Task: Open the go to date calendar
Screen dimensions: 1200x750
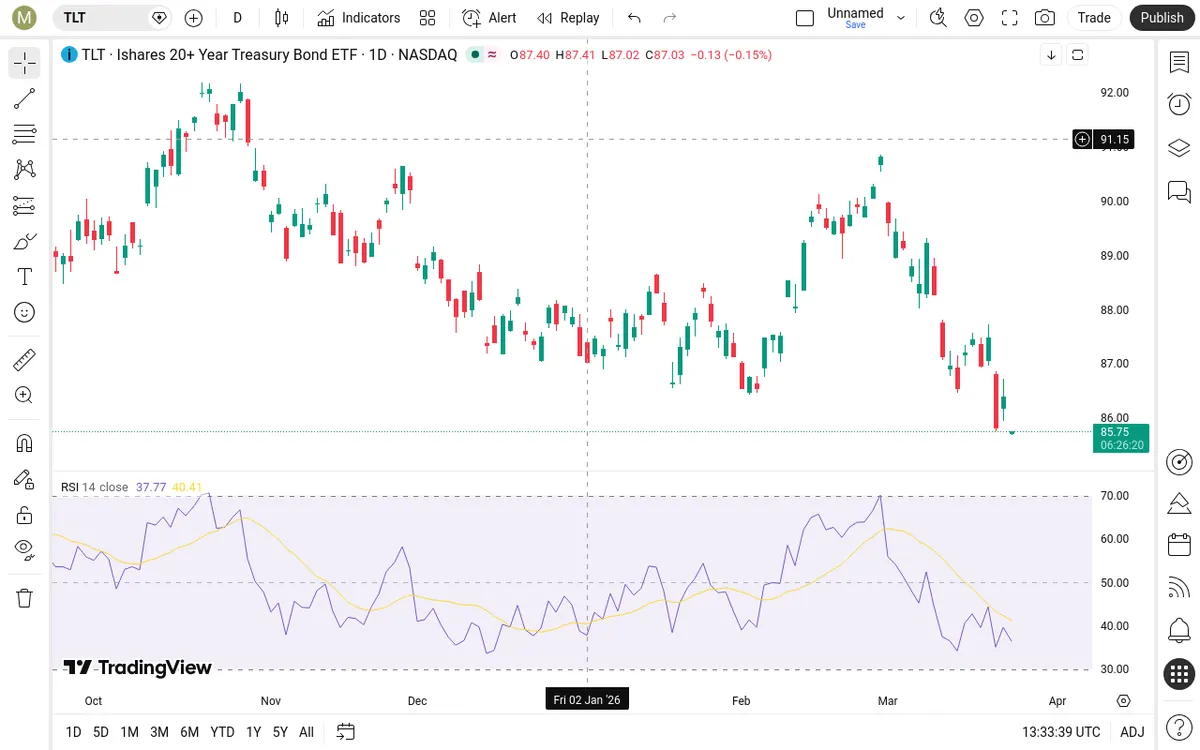Action: click(346, 732)
